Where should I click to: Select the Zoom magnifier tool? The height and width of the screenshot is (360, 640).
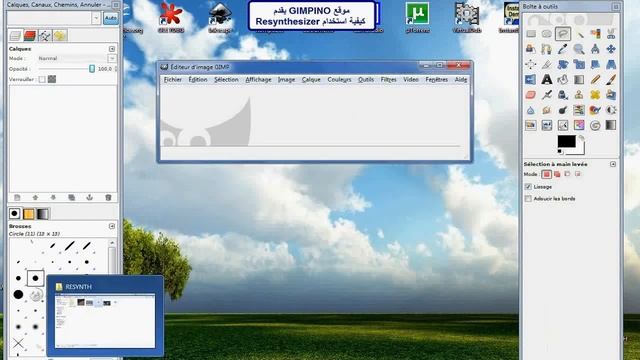[x=579, y=49]
